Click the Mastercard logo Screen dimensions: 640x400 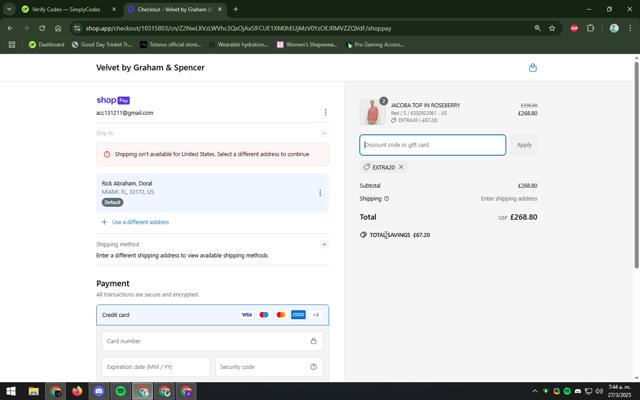281,315
